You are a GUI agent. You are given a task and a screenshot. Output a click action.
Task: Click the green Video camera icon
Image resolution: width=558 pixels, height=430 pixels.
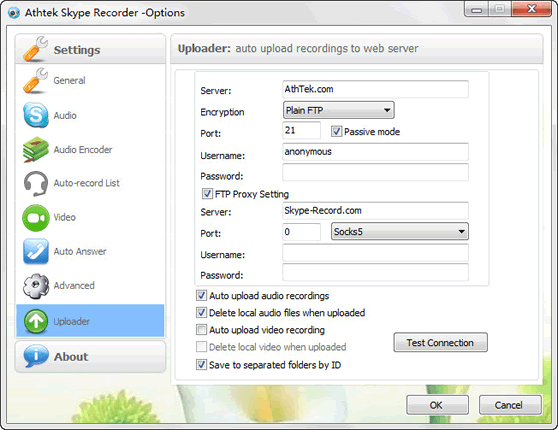36,217
